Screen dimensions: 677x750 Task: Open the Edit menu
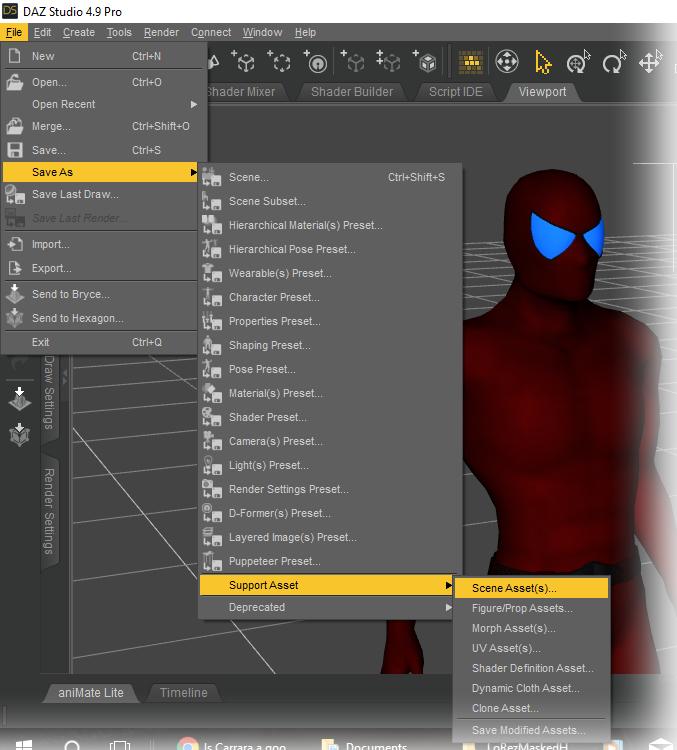click(x=42, y=32)
